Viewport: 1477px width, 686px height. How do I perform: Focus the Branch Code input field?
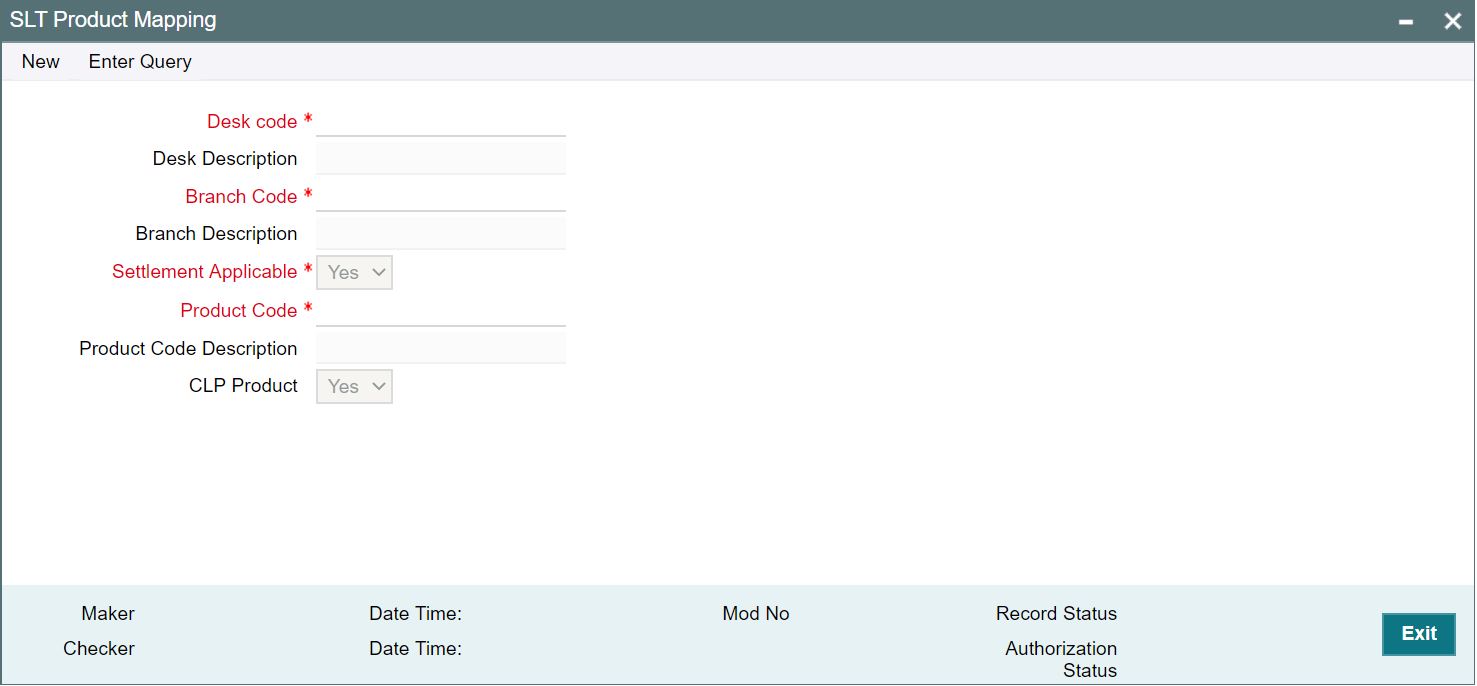(441, 196)
